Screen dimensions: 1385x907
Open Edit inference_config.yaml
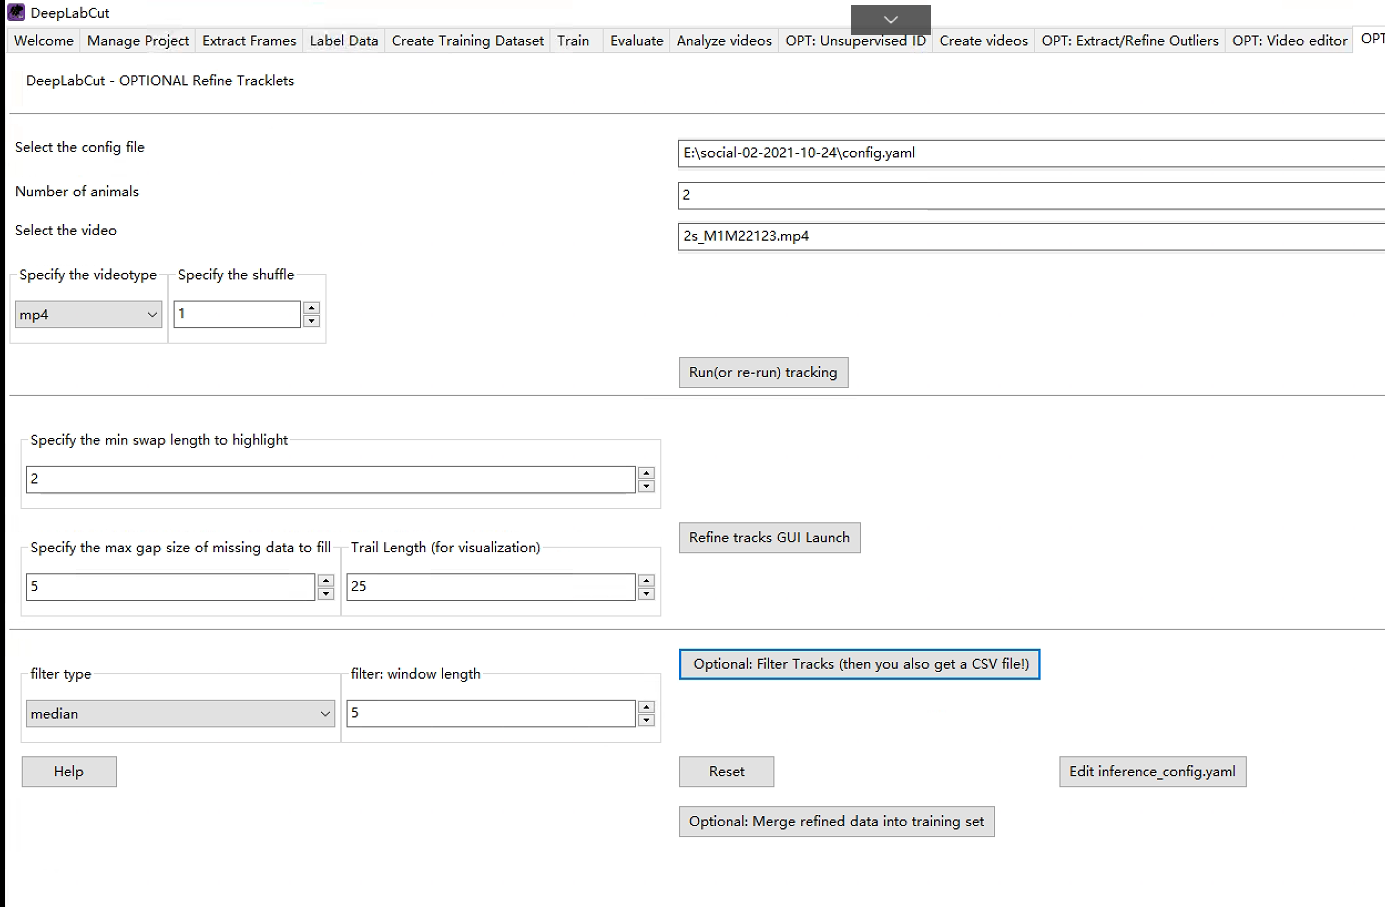coord(1152,771)
